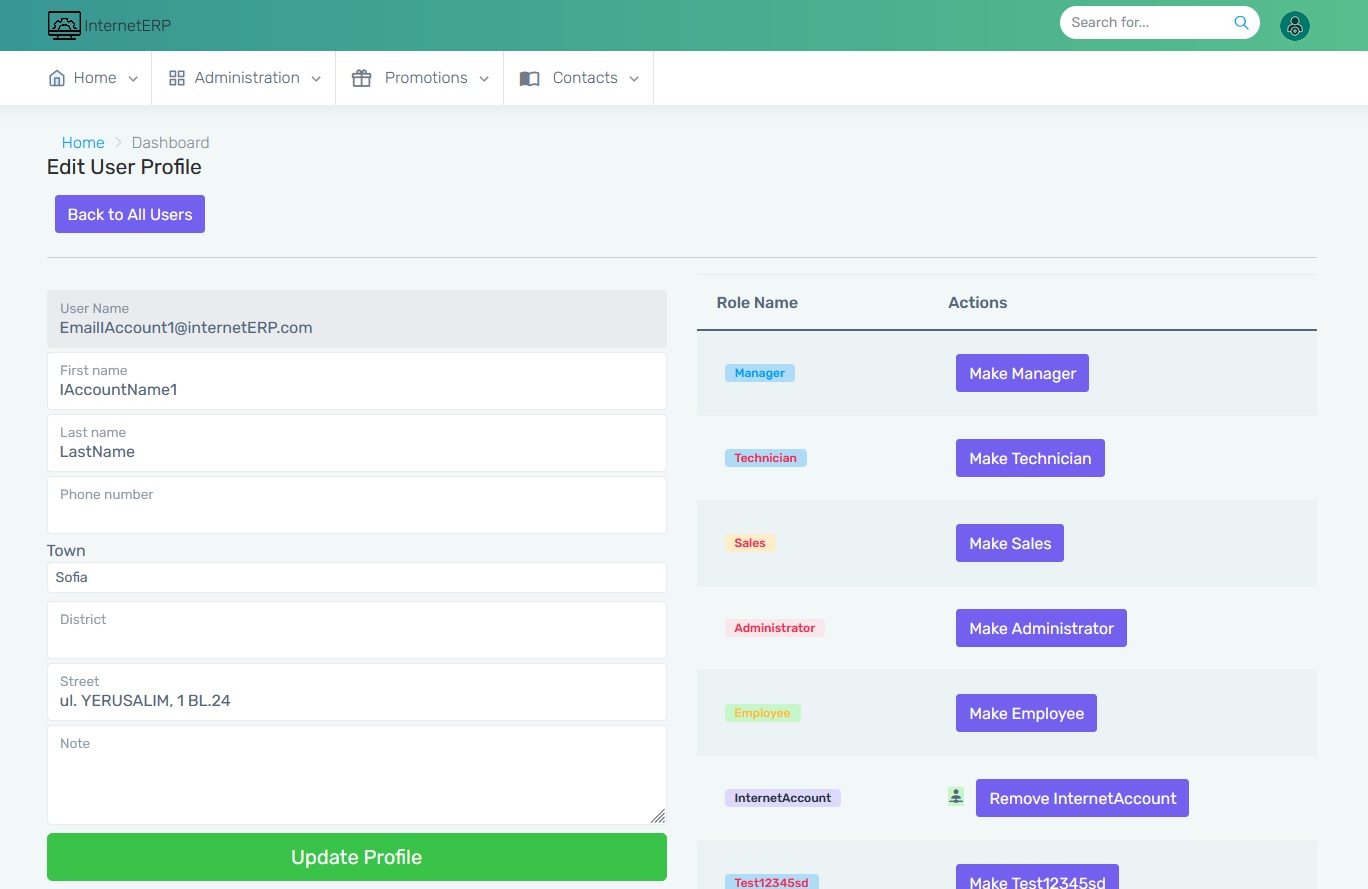Screen dimensions: 1368x889
Task: Click the InternetERP logo icon
Action: tap(65, 25)
